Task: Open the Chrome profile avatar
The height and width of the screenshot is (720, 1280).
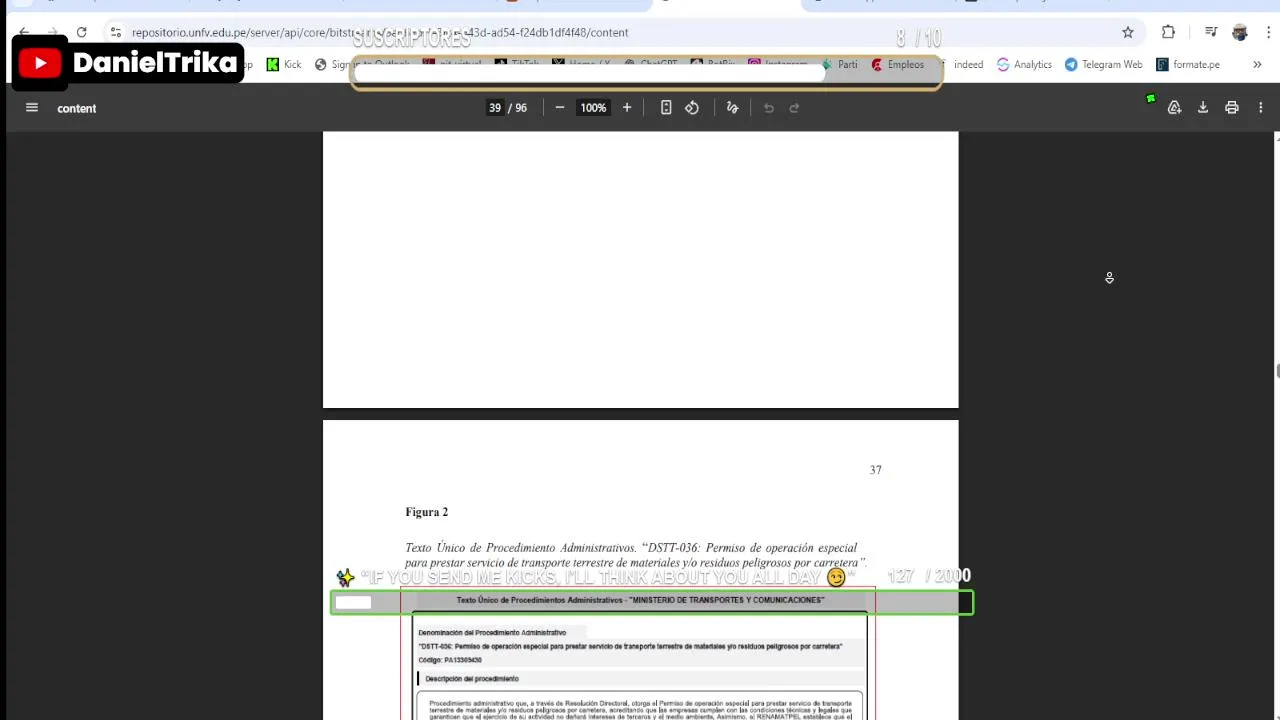Action: [1240, 32]
